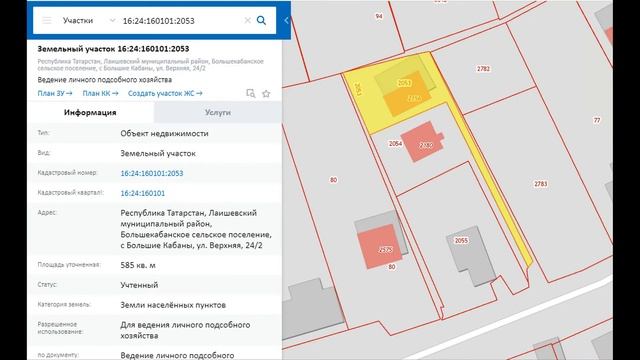Select the Учтенный status value
Image resolution: width=640 pixels, height=360 pixels.
point(139,285)
